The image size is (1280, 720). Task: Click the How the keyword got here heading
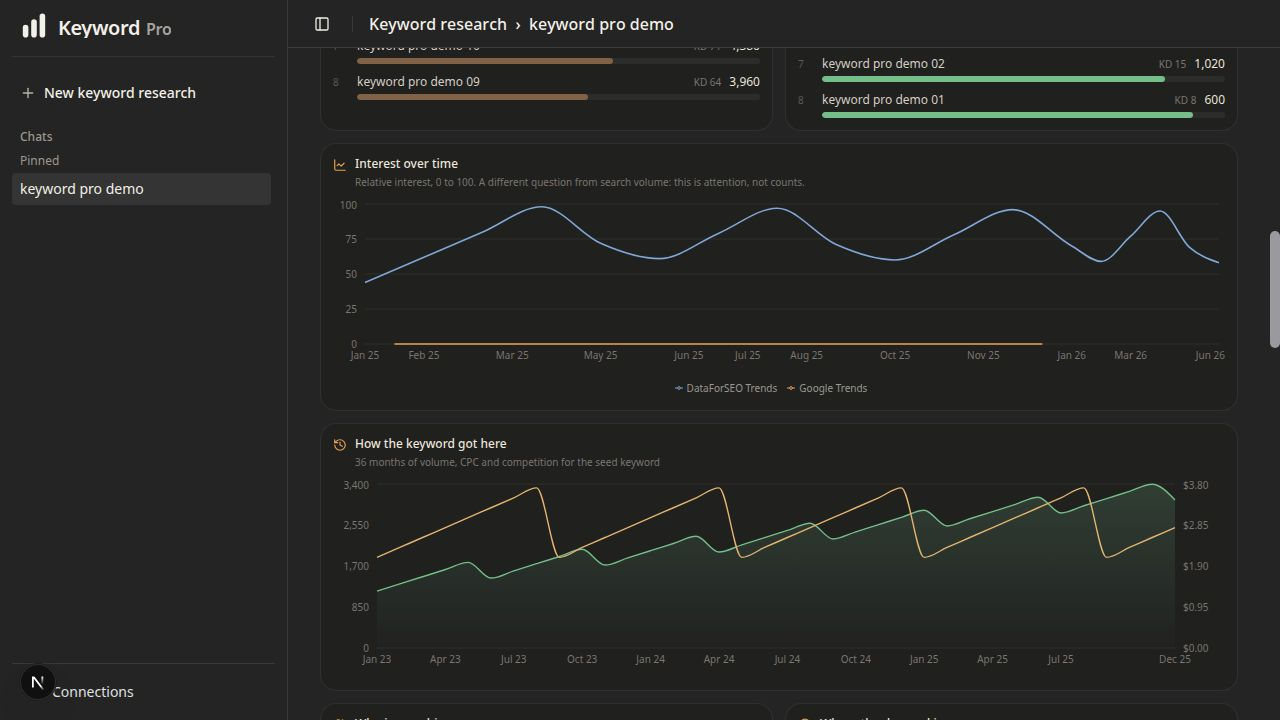coord(431,444)
